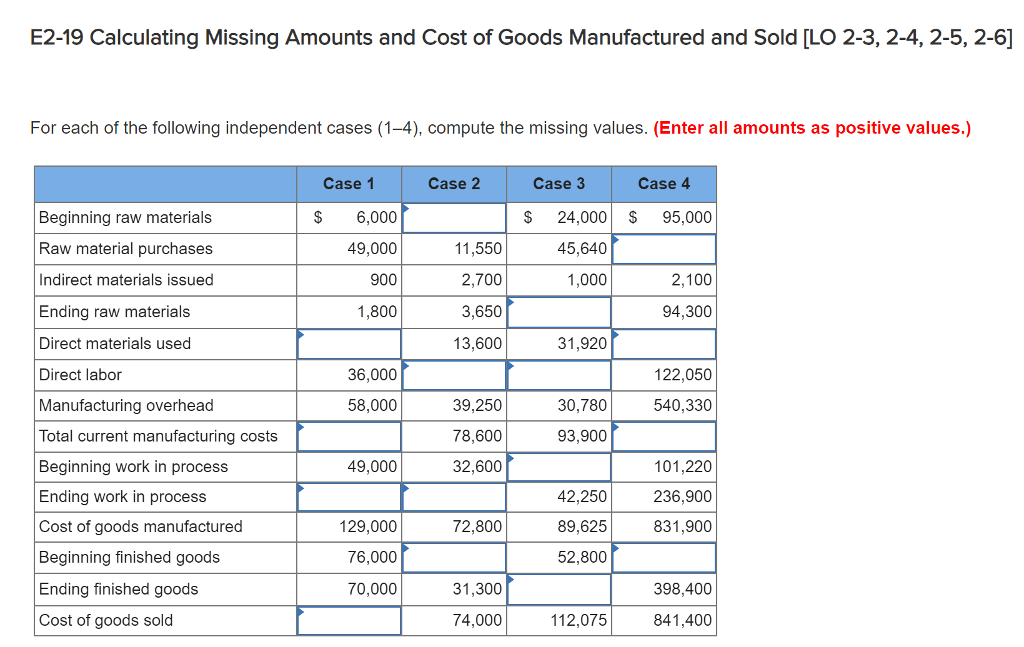Click the Ending work in process input for Case 1
1024x647 pixels.
click(x=348, y=496)
